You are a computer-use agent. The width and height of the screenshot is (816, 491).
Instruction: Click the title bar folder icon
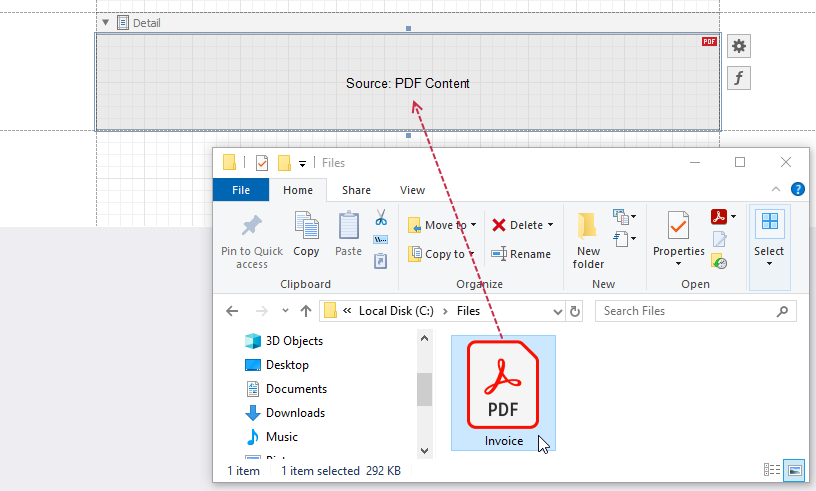[230, 162]
